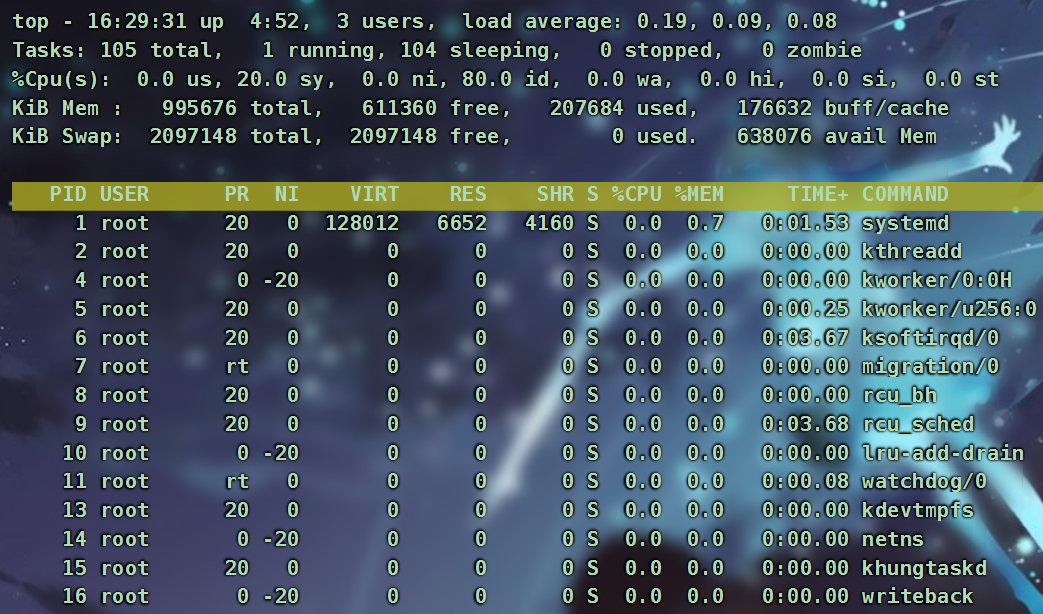Select the systemd process name

tap(905, 223)
